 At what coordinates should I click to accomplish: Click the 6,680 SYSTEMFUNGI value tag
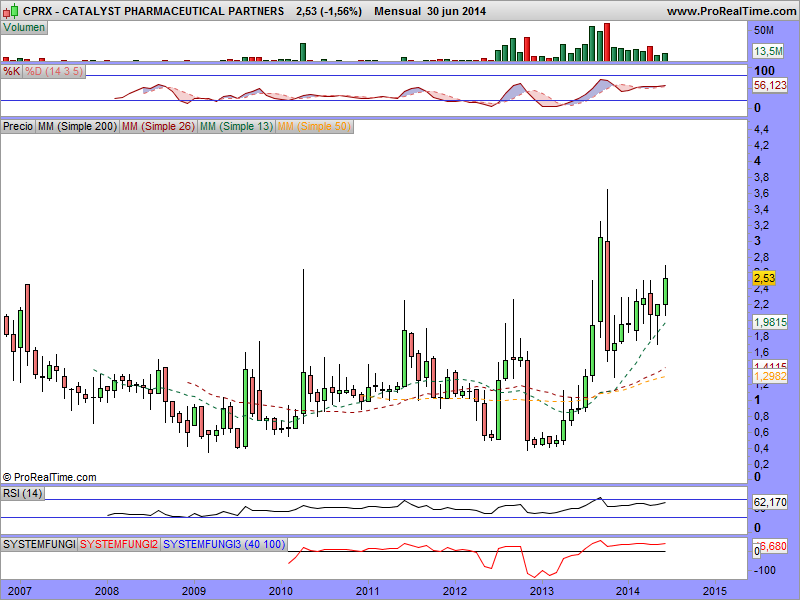coord(773,546)
